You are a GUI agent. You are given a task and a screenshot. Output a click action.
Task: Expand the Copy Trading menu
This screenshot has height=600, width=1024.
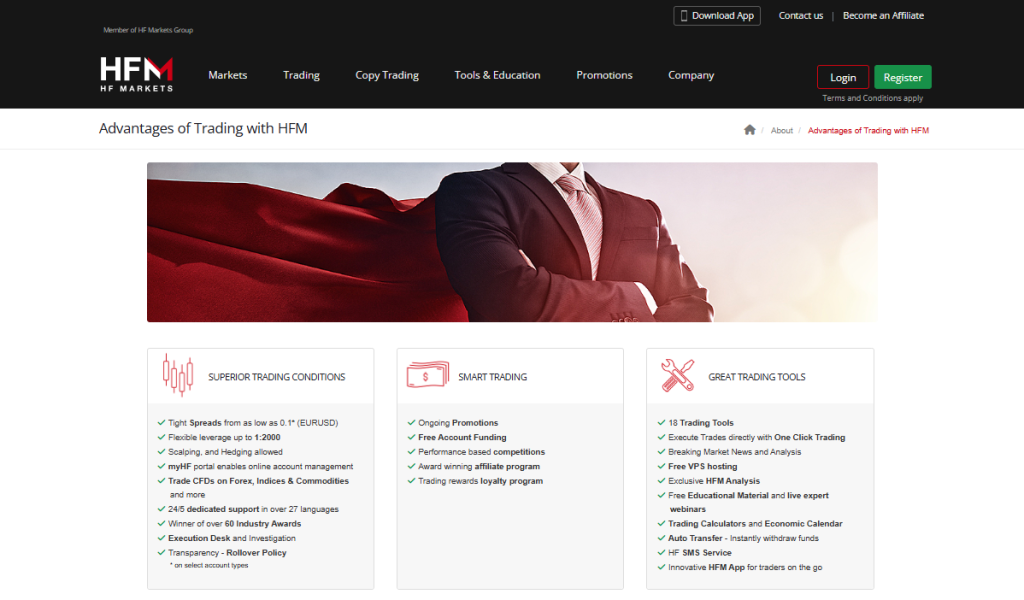(x=387, y=75)
